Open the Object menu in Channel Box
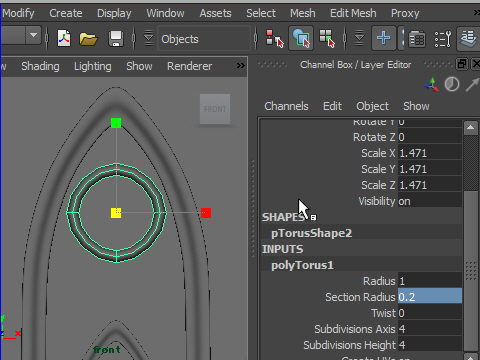 [x=372, y=106]
